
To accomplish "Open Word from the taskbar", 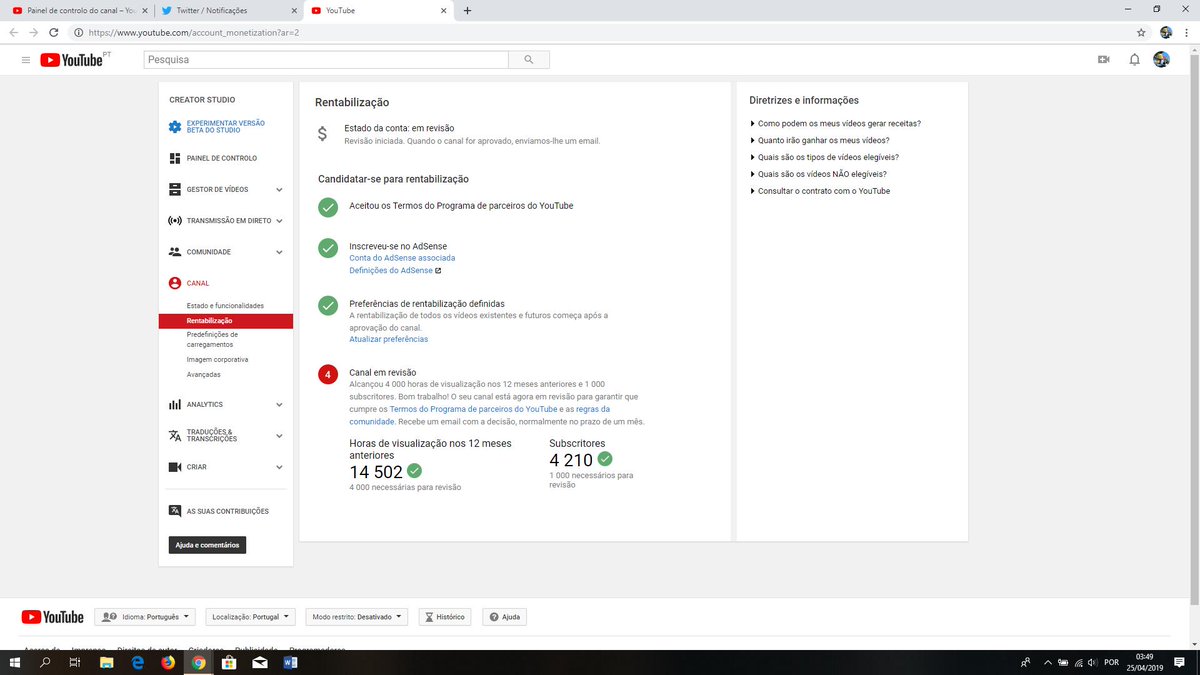I will click(x=291, y=662).
